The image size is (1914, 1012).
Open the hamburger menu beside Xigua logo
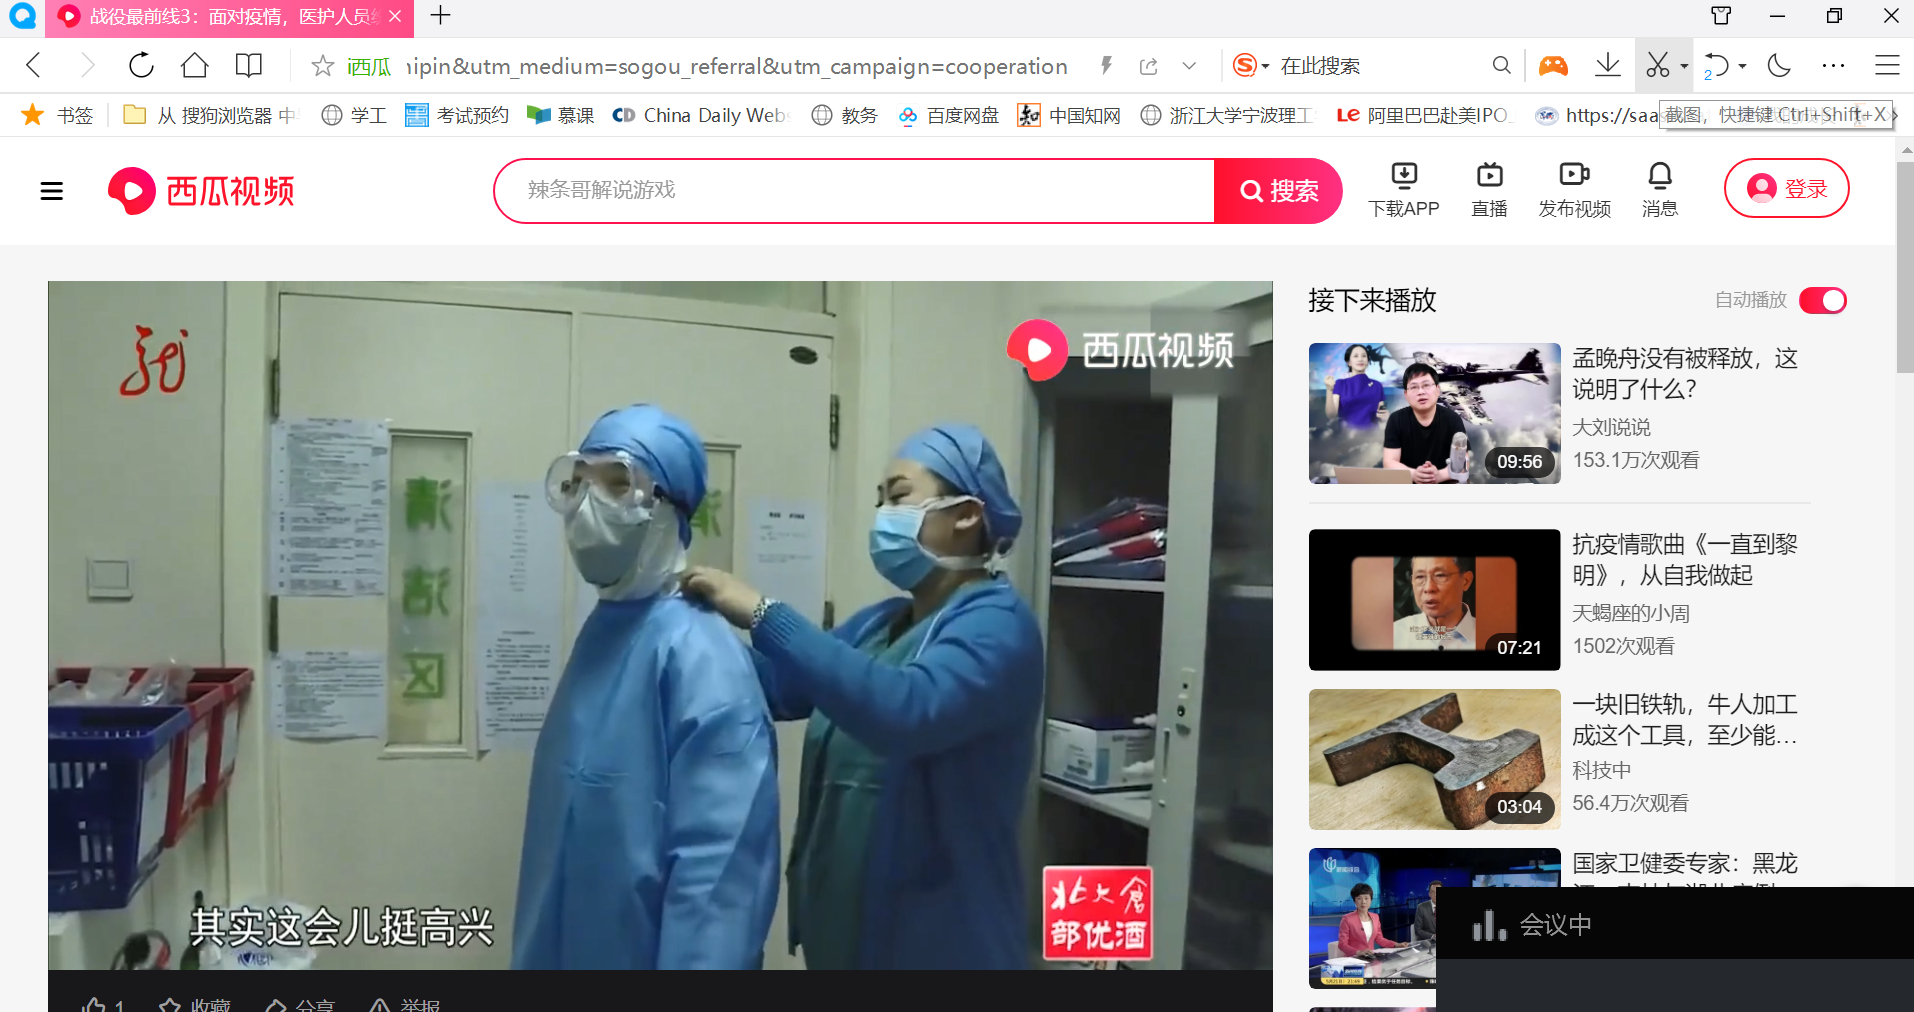point(52,191)
